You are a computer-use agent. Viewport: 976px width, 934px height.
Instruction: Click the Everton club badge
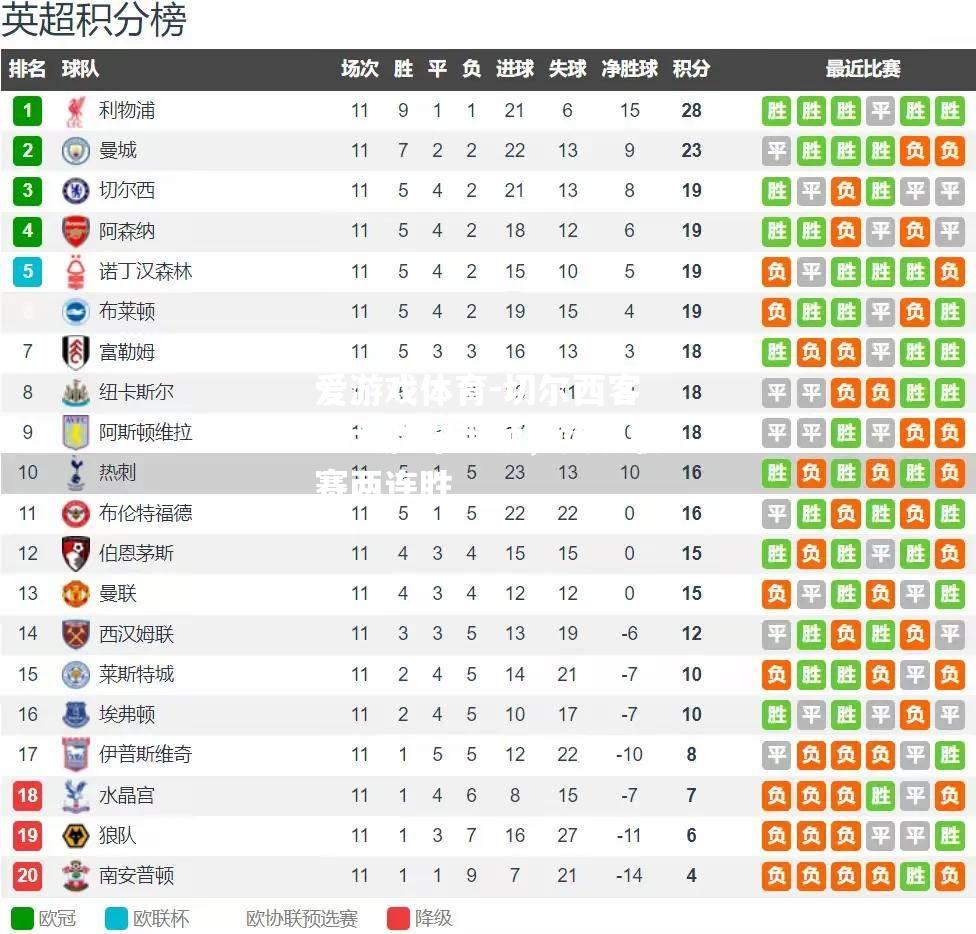75,714
